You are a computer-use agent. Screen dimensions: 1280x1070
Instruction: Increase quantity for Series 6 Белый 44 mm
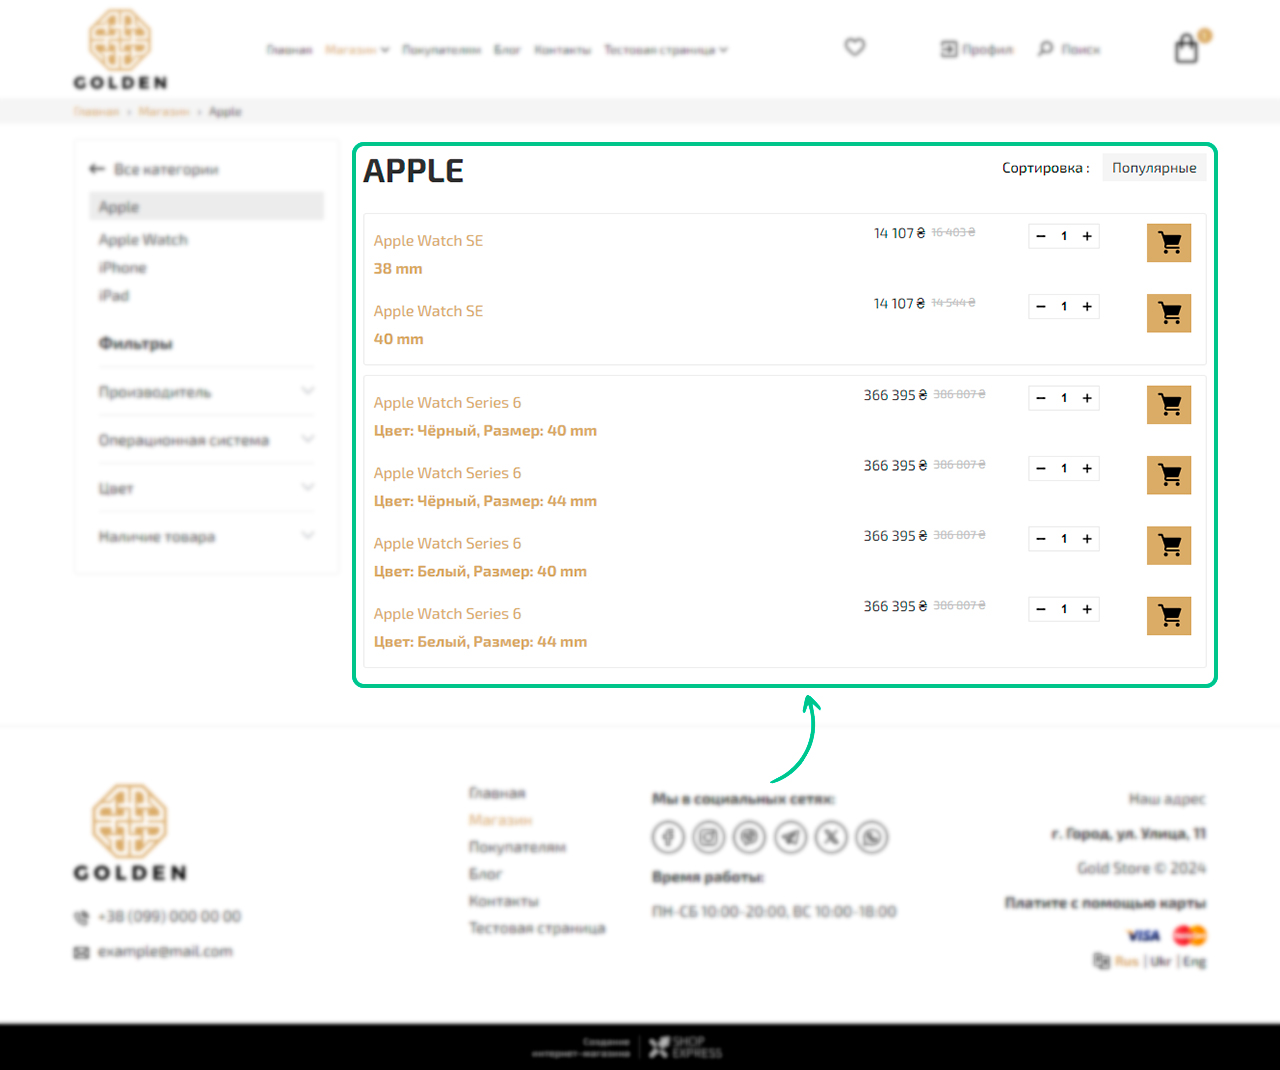click(x=1087, y=609)
